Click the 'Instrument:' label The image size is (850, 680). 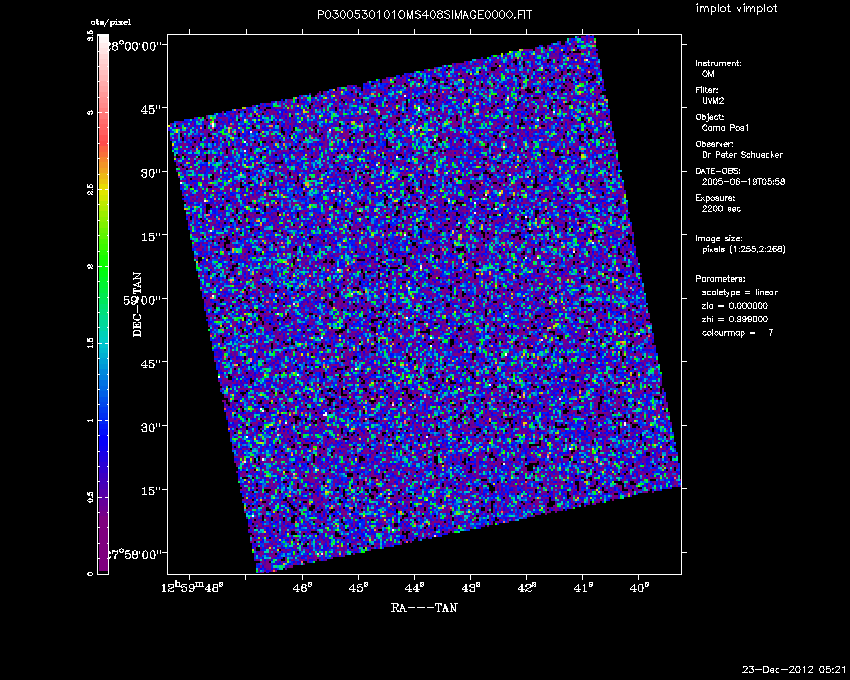718,63
